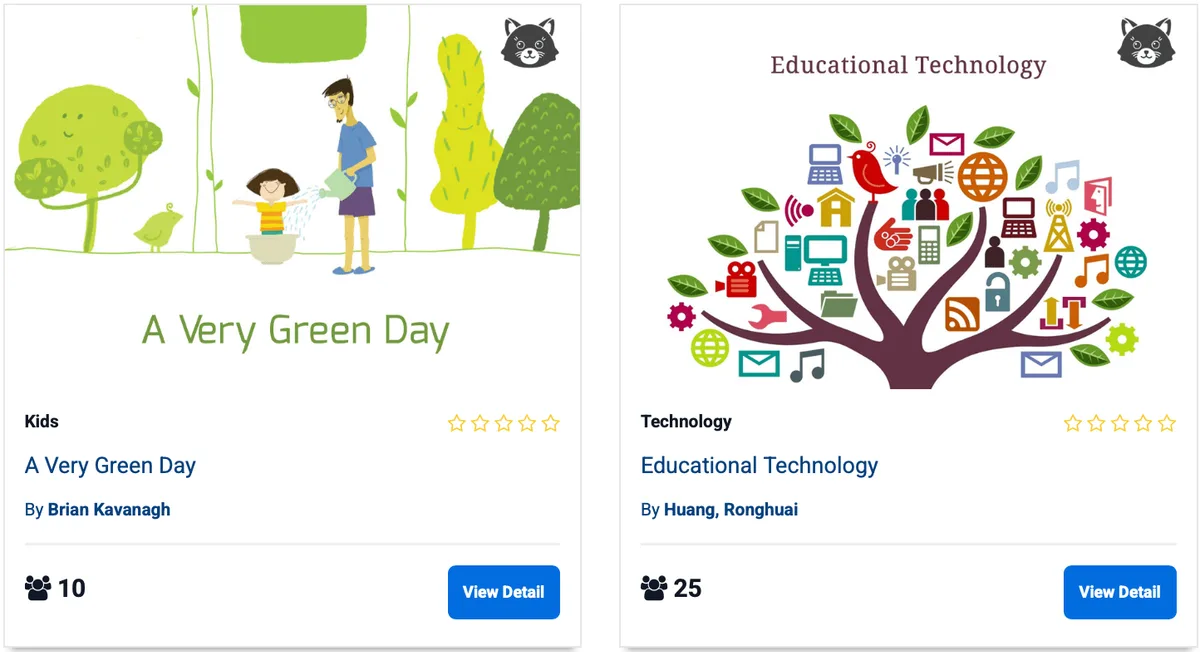Click cat icon on A Very Green Day card
The image size is (1200, 652).
(x=530, y=43)
